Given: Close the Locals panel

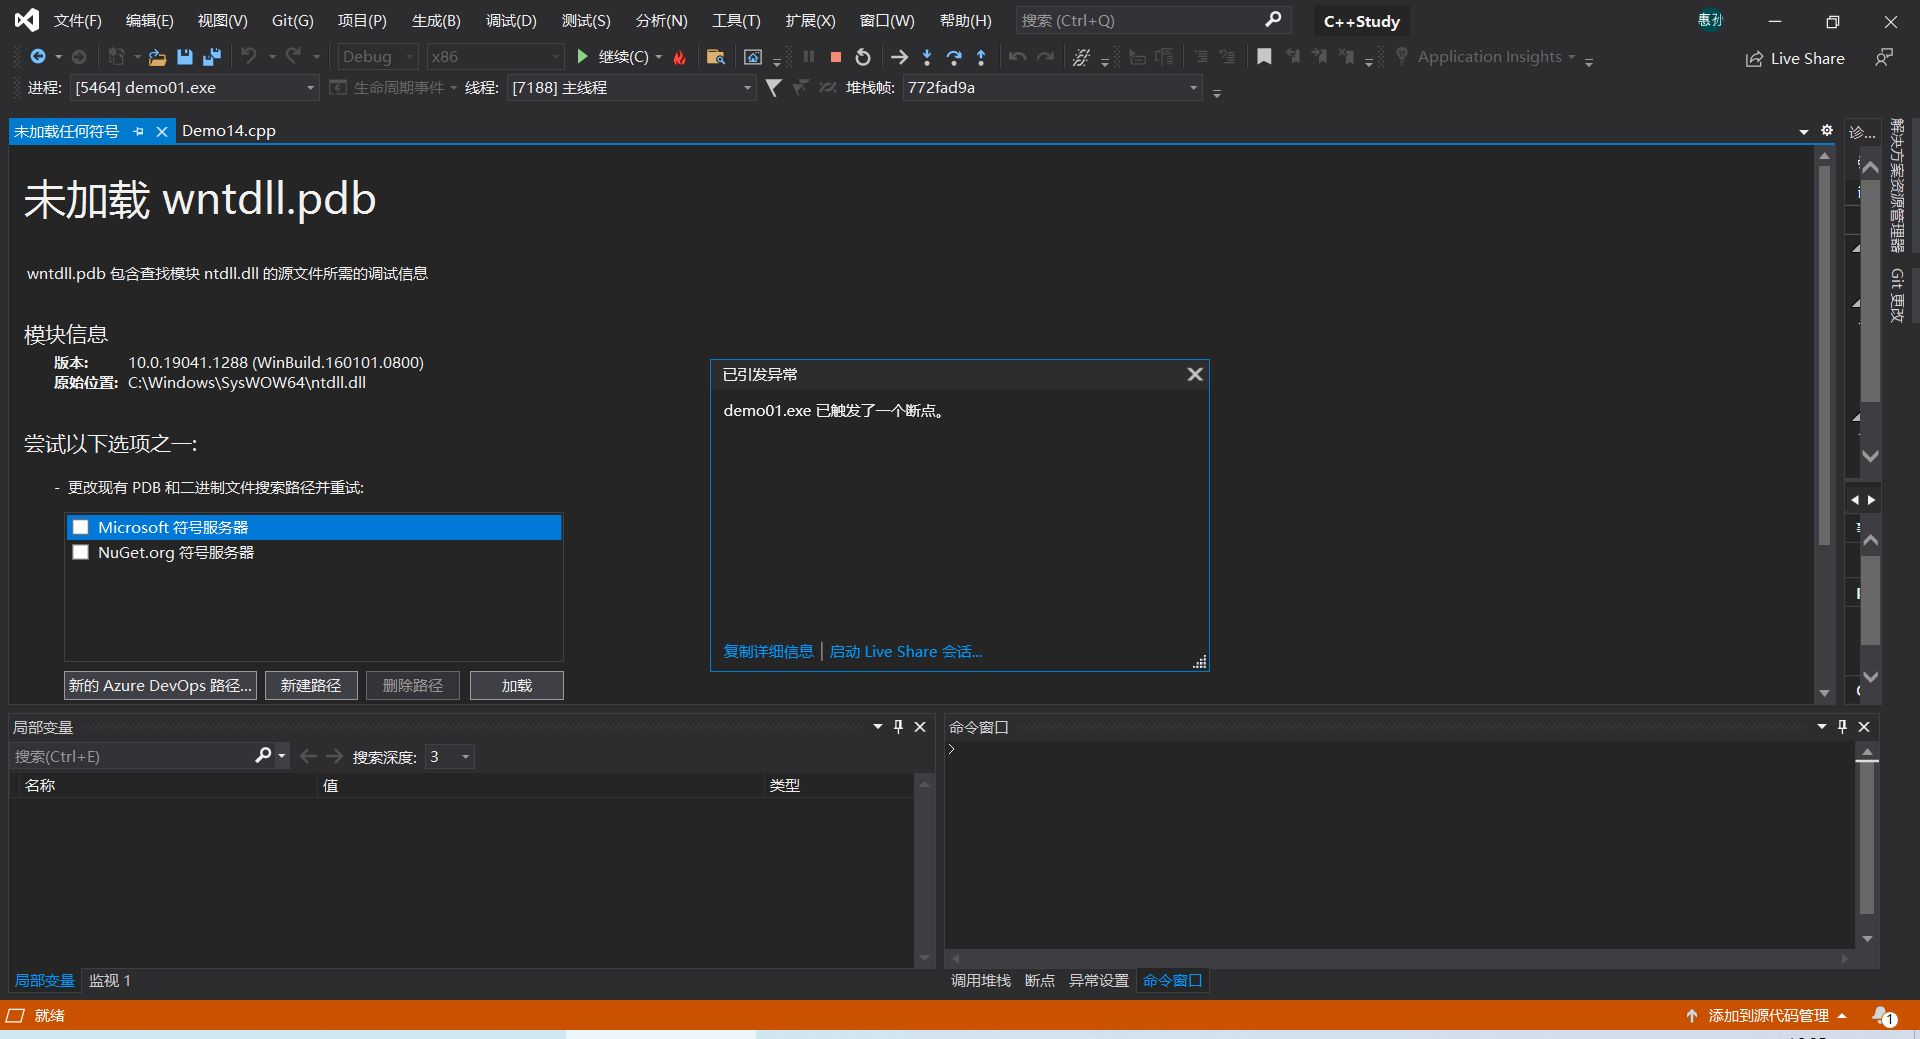Looking at the screenshot, I should [920, 727].
